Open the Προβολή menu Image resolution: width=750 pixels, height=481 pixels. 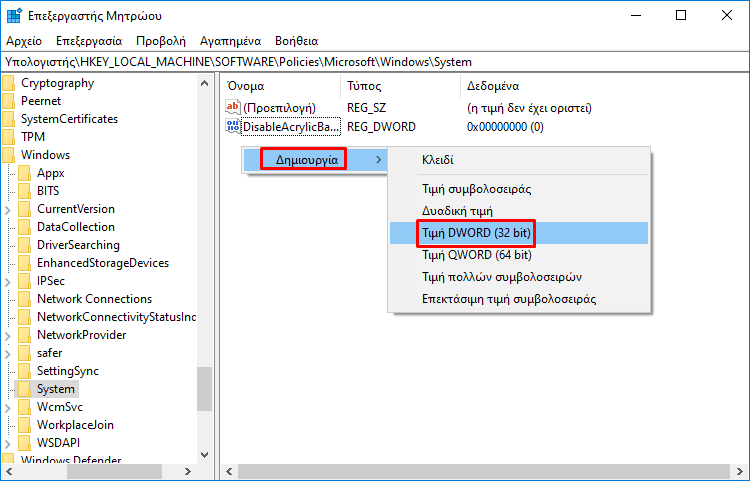point(161,41)
